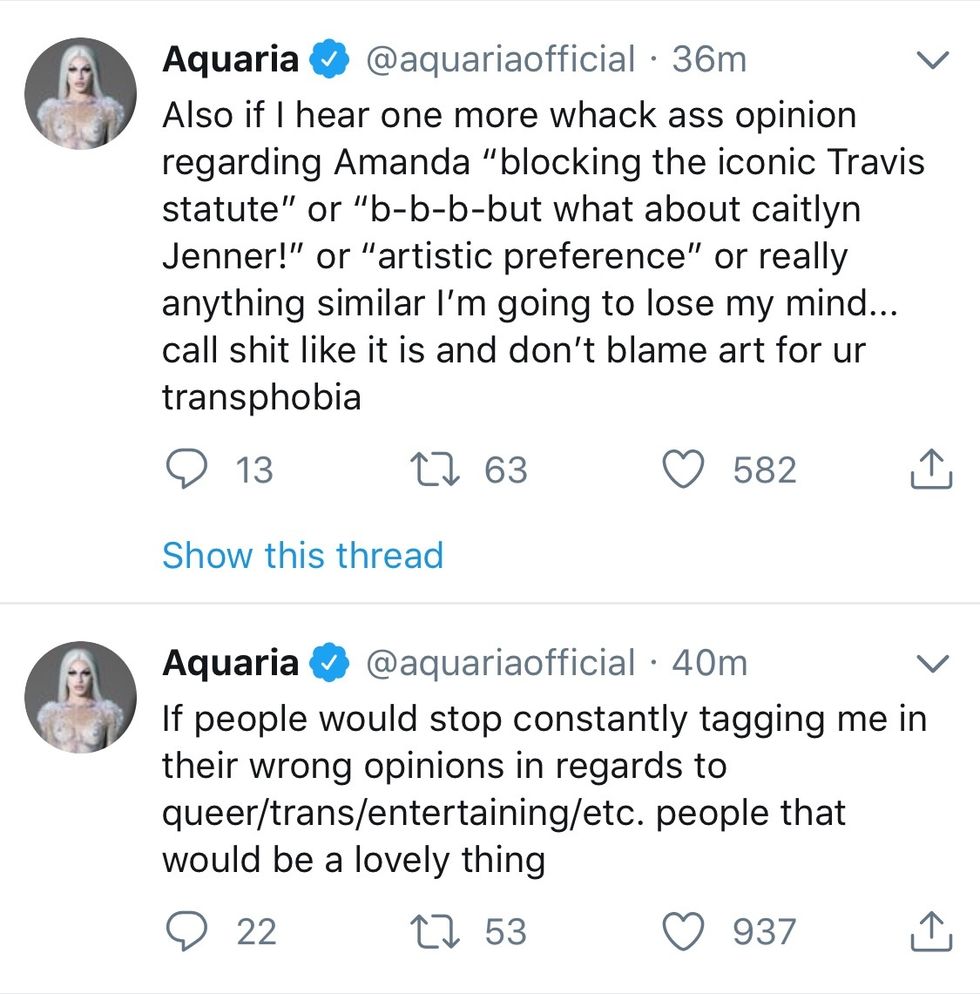
Task: Click the verified badge on the top tweet
Action: click(329, 60)
